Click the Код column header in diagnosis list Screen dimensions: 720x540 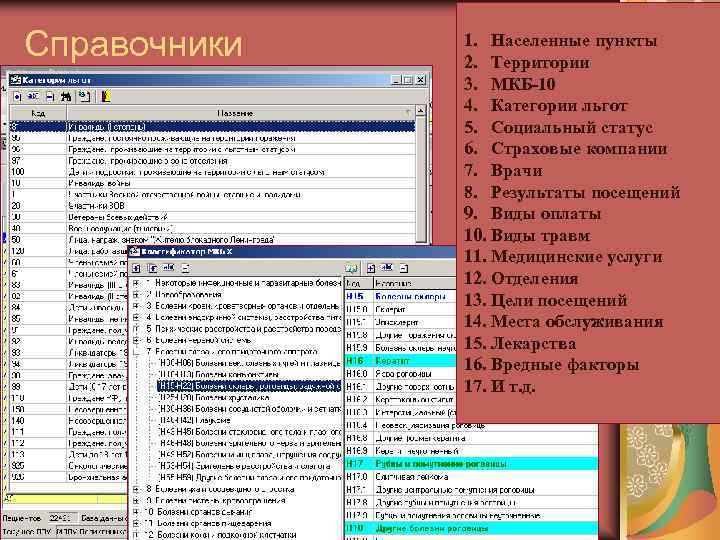point(359,283)
